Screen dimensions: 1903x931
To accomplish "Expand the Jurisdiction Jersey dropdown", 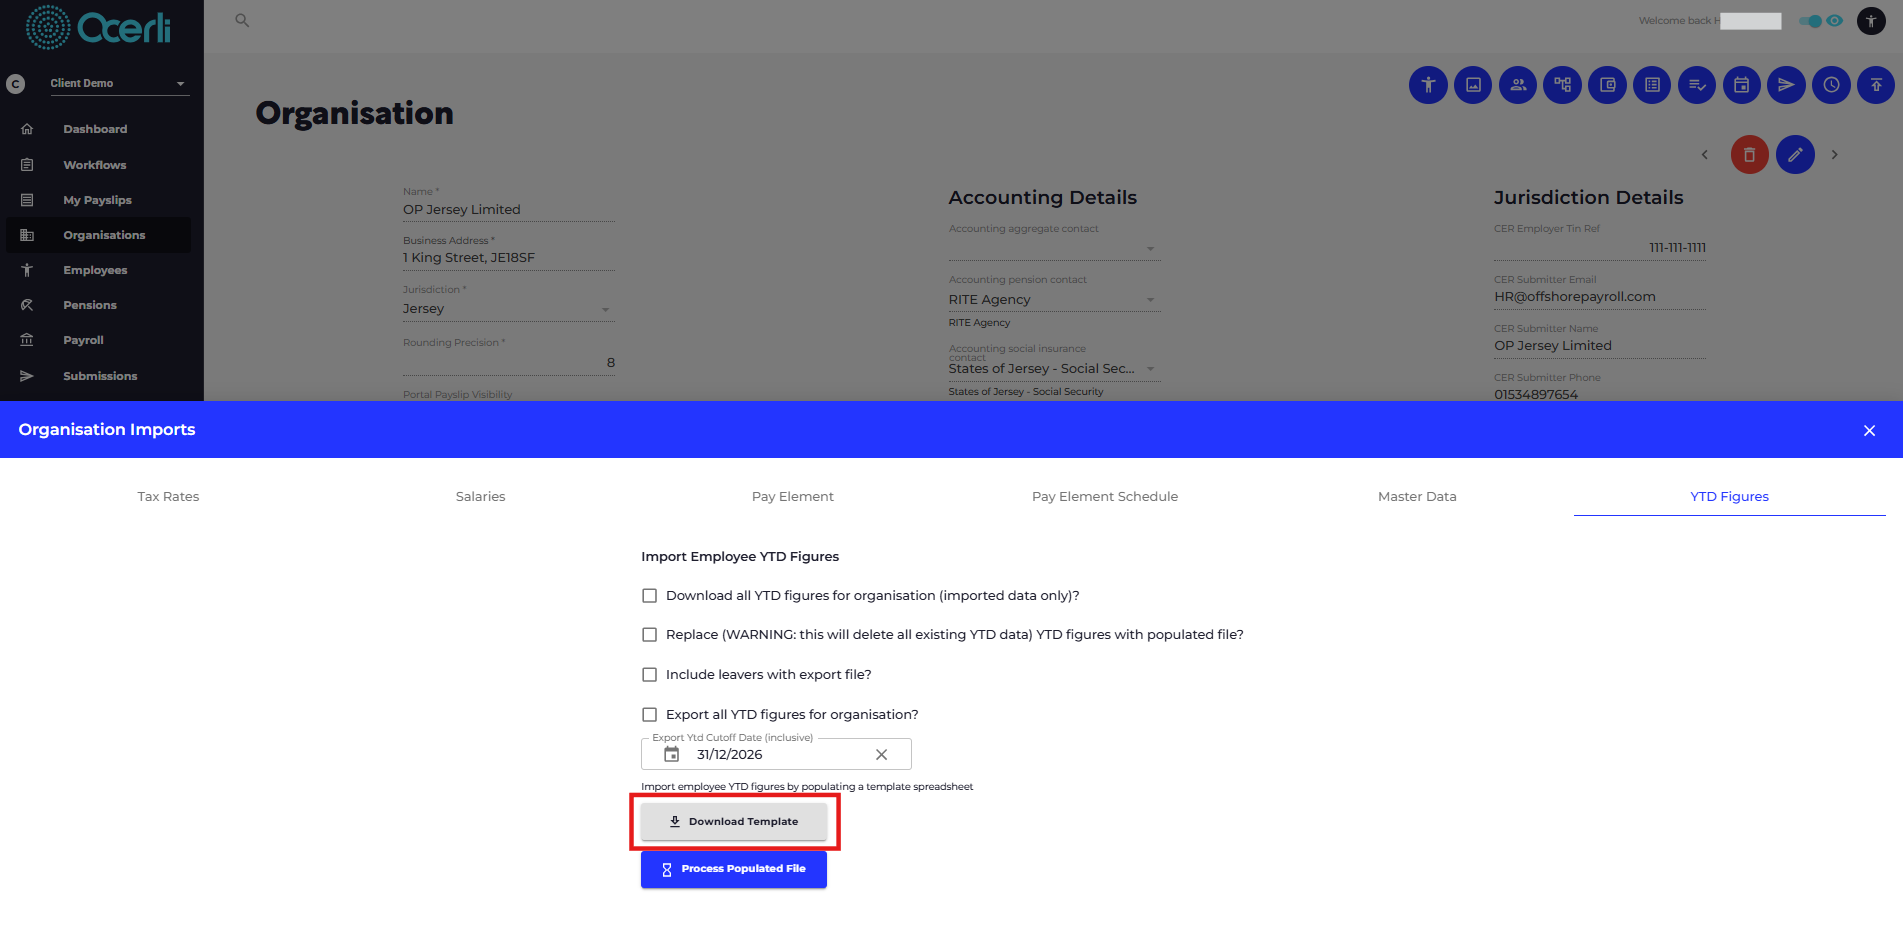I will coord(508,309).
